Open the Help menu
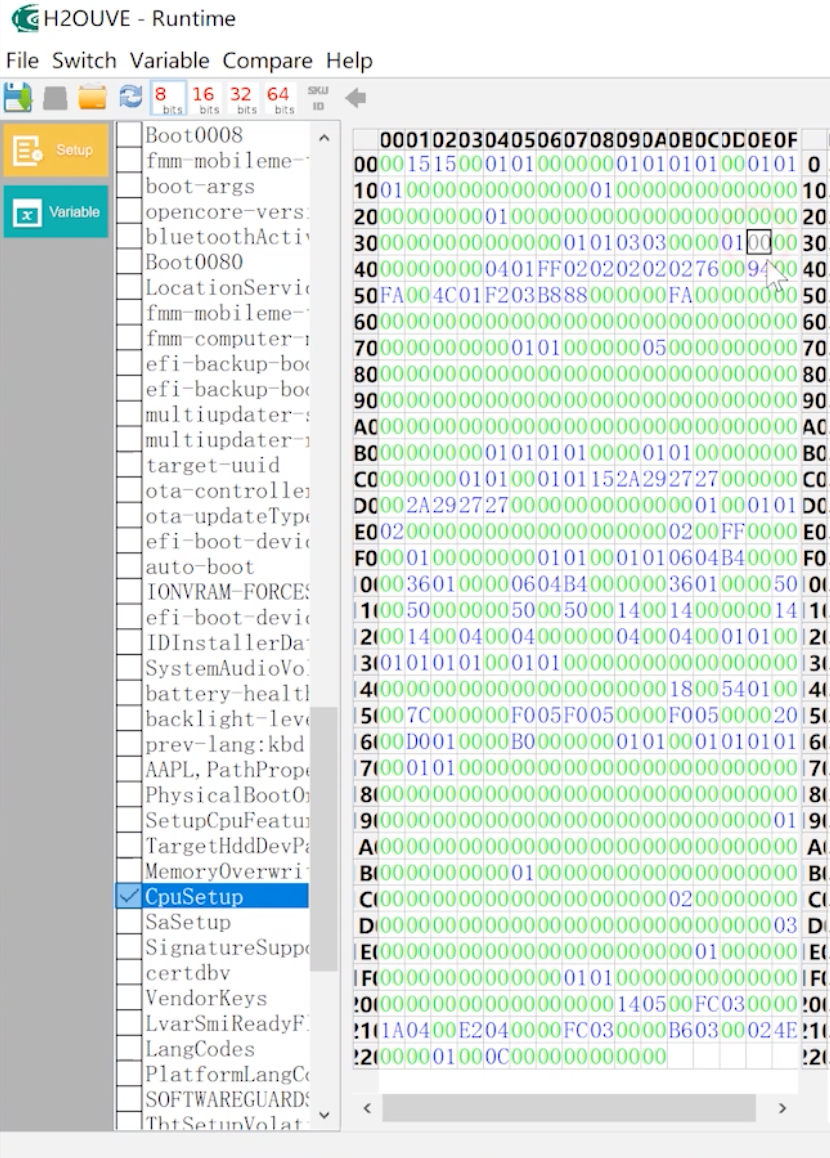This screenshot has width=830, height=1158. tap(349, 61)
